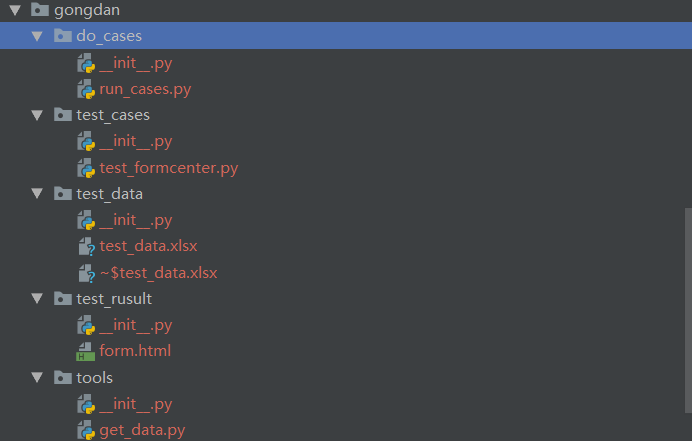The image size is (692, 441).
Task: Click the test_formcenter.py Python file icon
Action: pyautogui.click(x=86, y=168)
